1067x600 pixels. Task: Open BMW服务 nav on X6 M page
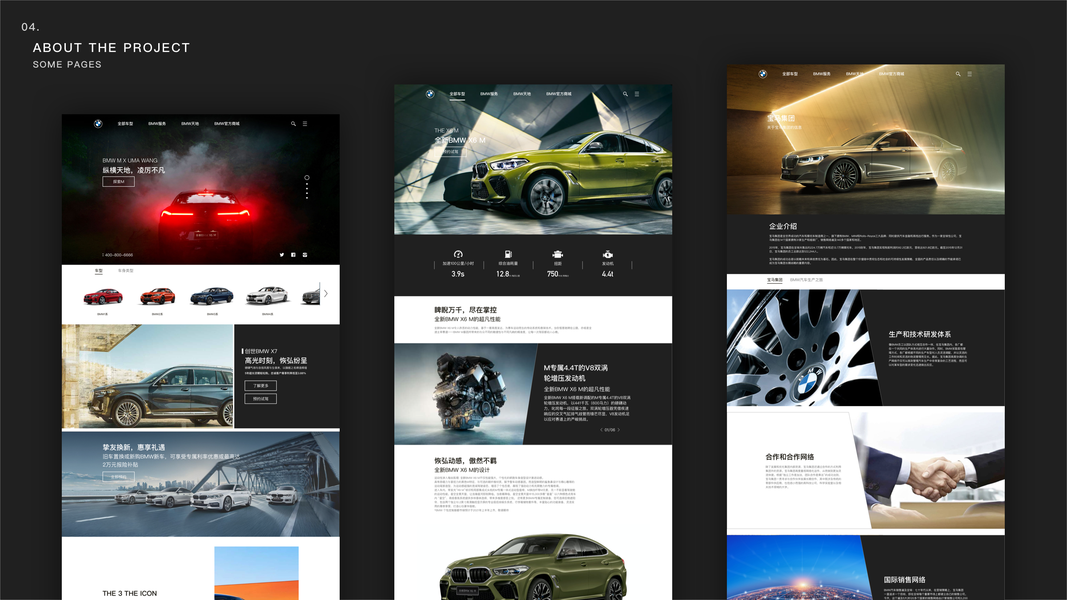(x=489, y=94)
